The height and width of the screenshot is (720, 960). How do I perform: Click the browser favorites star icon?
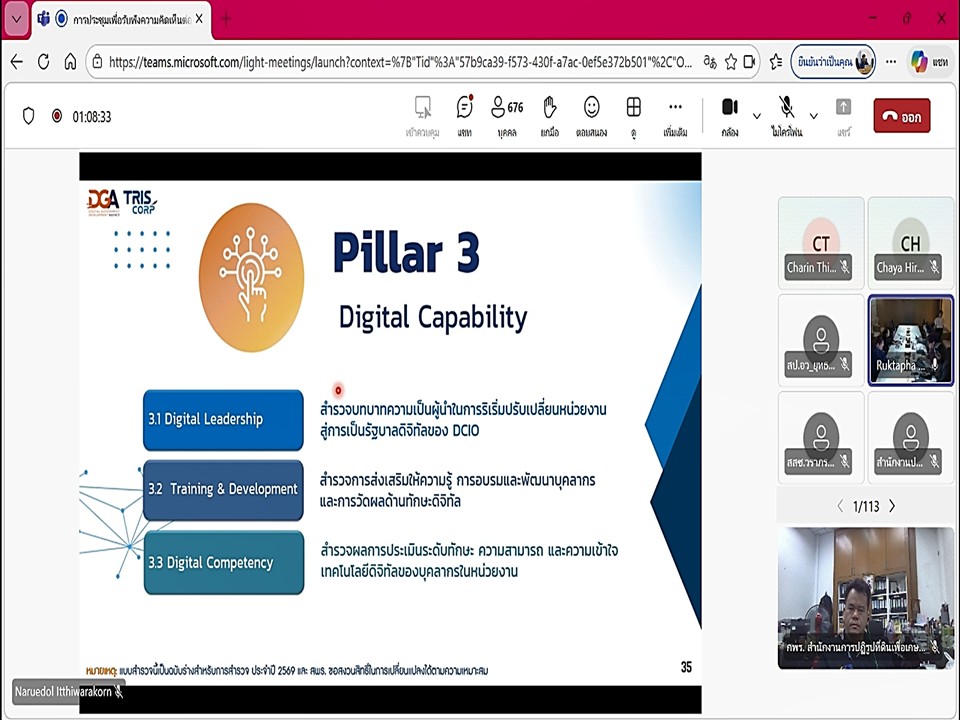(x=731, y=62)
